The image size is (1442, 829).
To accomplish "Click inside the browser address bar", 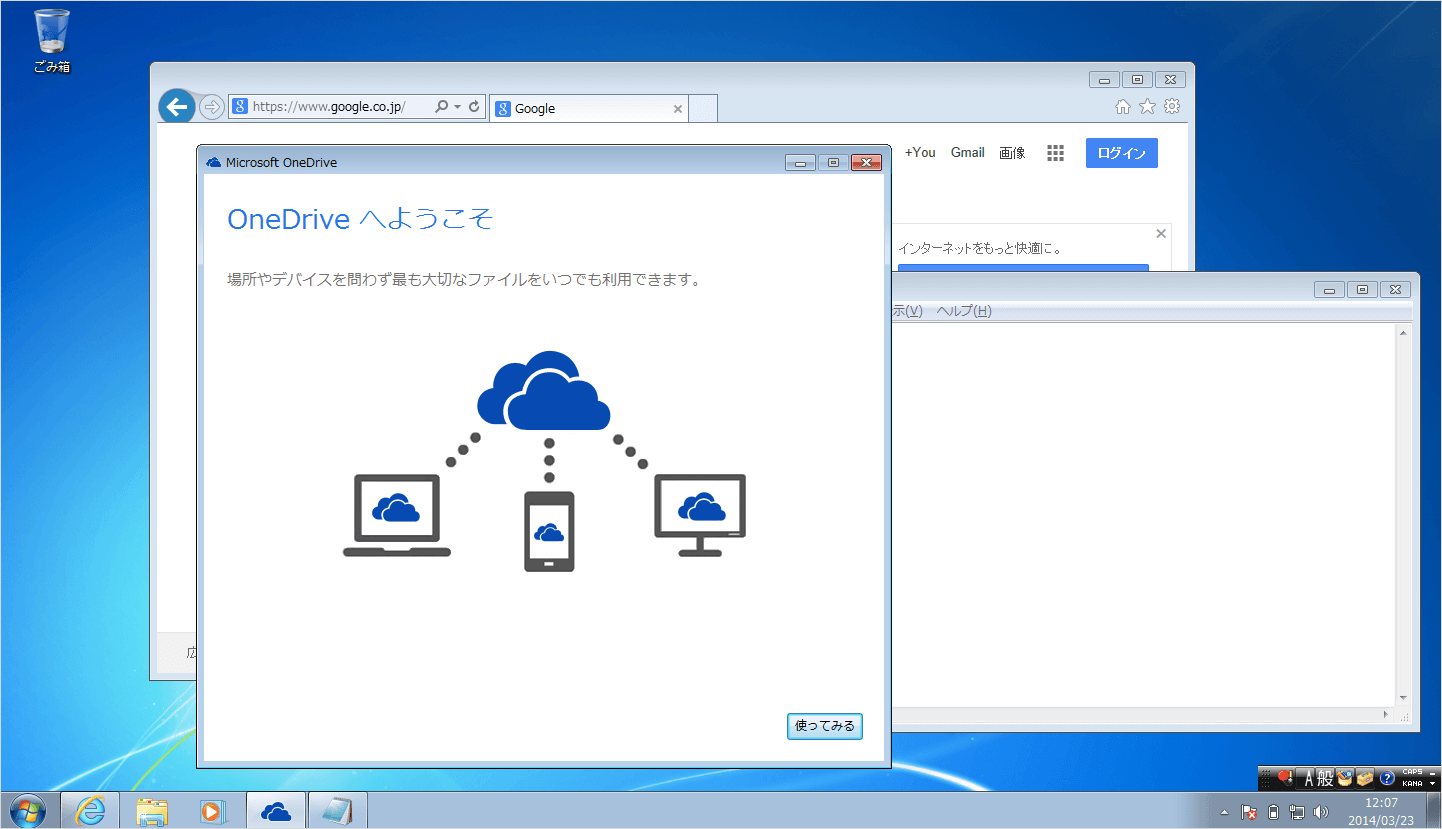I will pyautogui.click(x=330, y=105).
